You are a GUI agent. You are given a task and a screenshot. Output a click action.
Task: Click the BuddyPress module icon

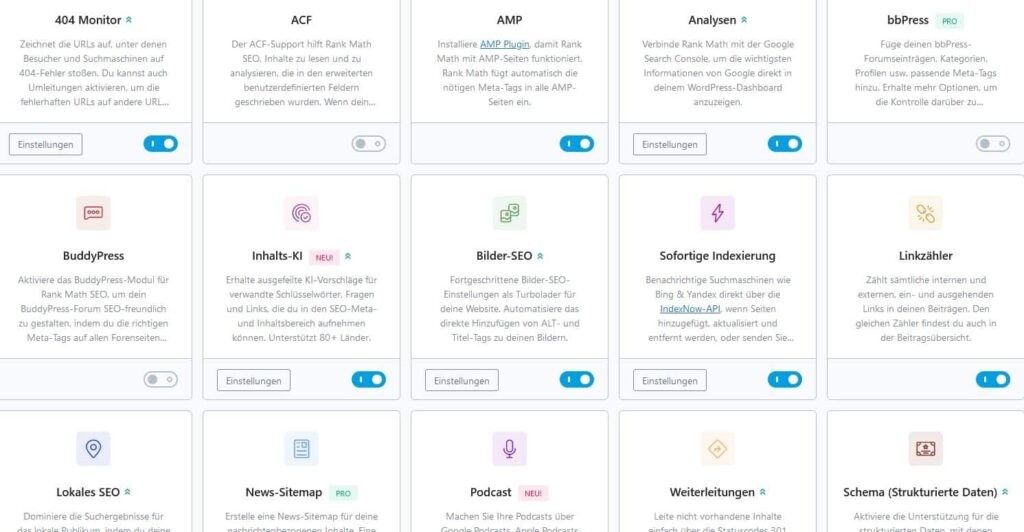(x=93, y=213)
